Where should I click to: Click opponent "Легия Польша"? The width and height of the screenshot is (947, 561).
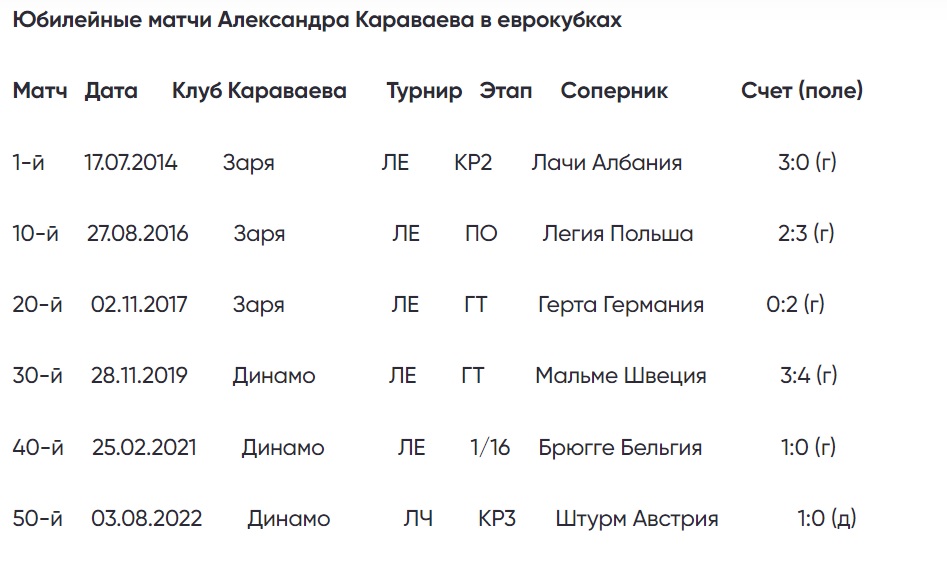click(618, 234)
